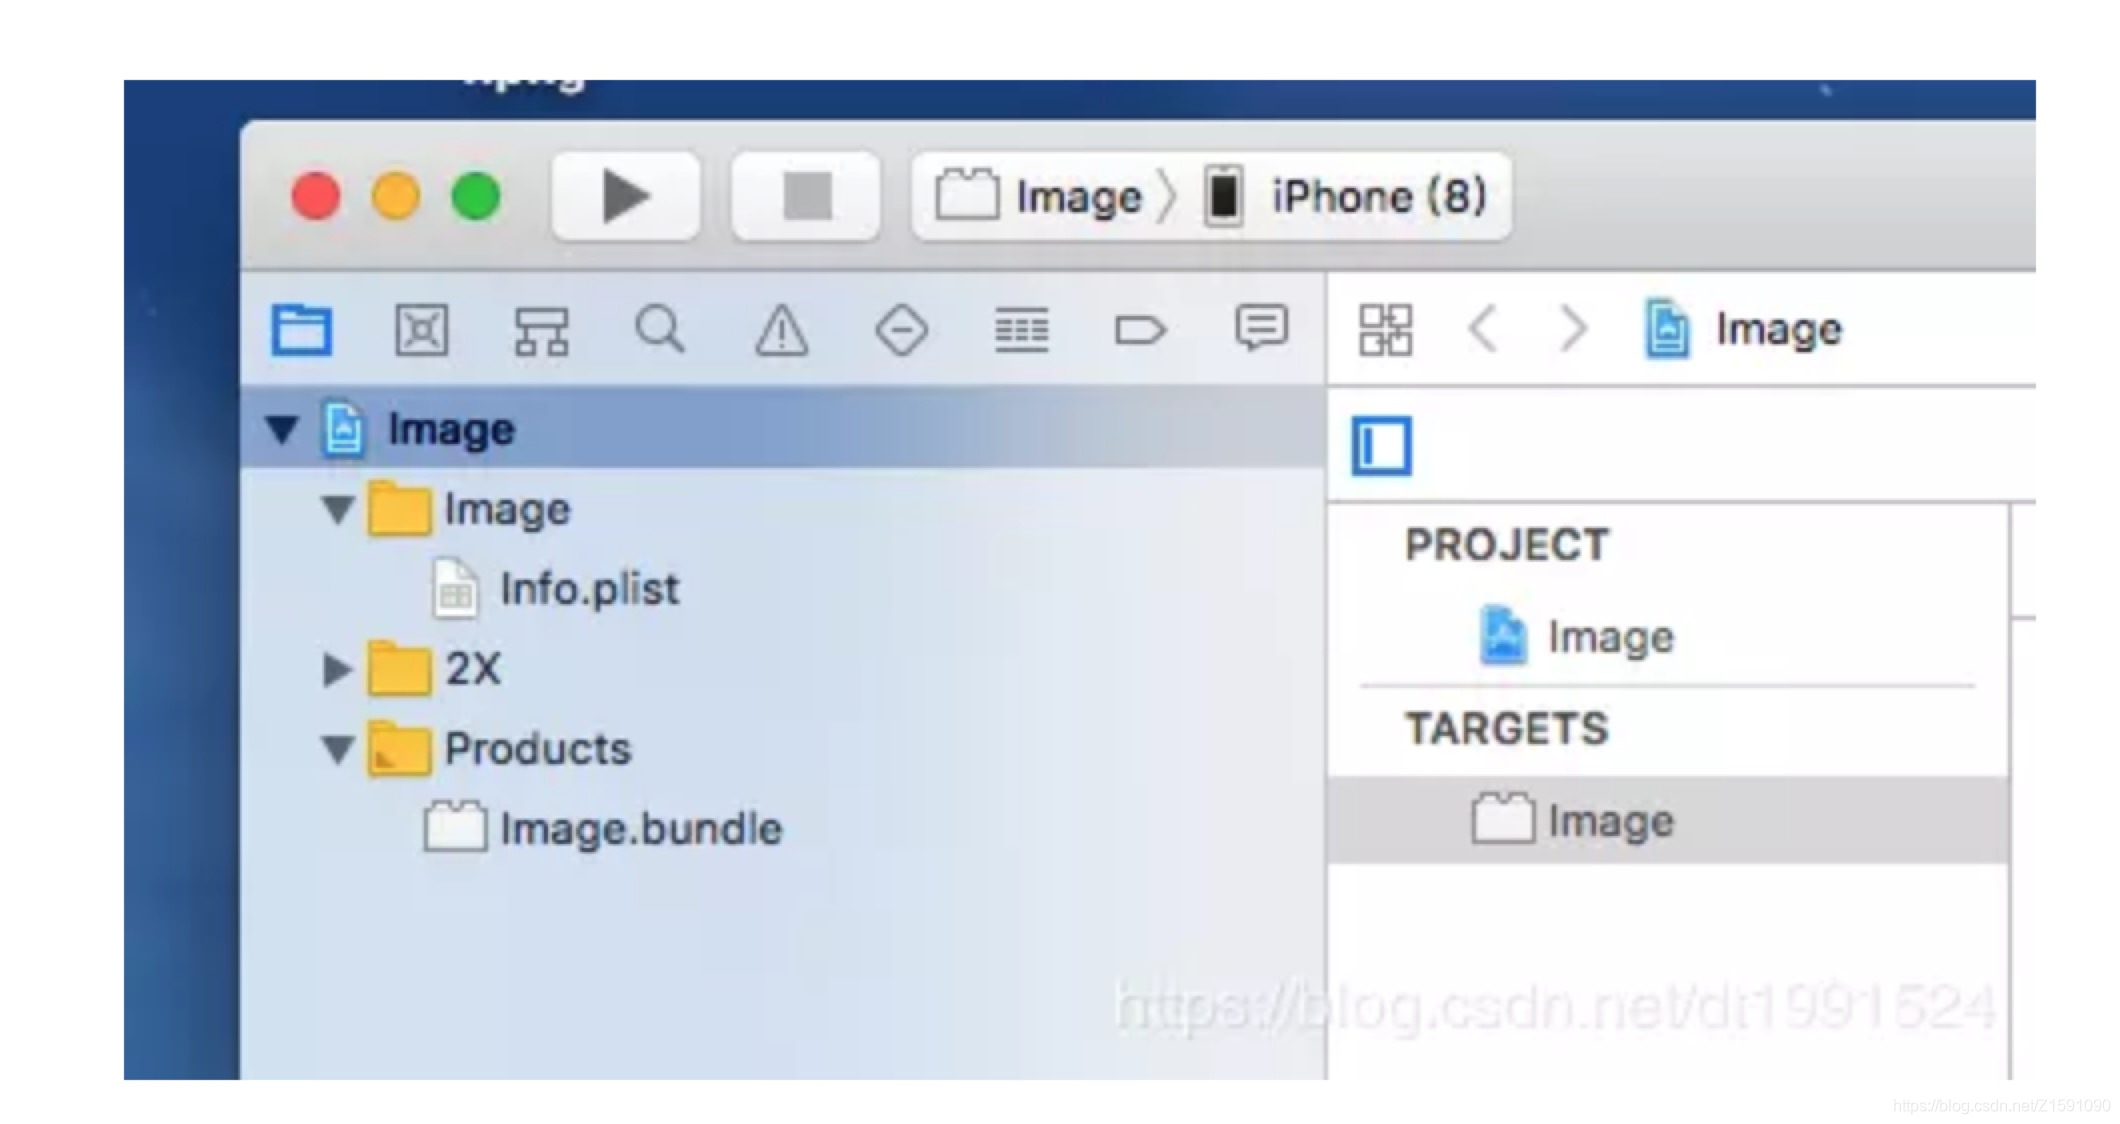Go back in editor history
Image resolution: width=2120 pixels, height=1124 pixels.
[1483, 329]
